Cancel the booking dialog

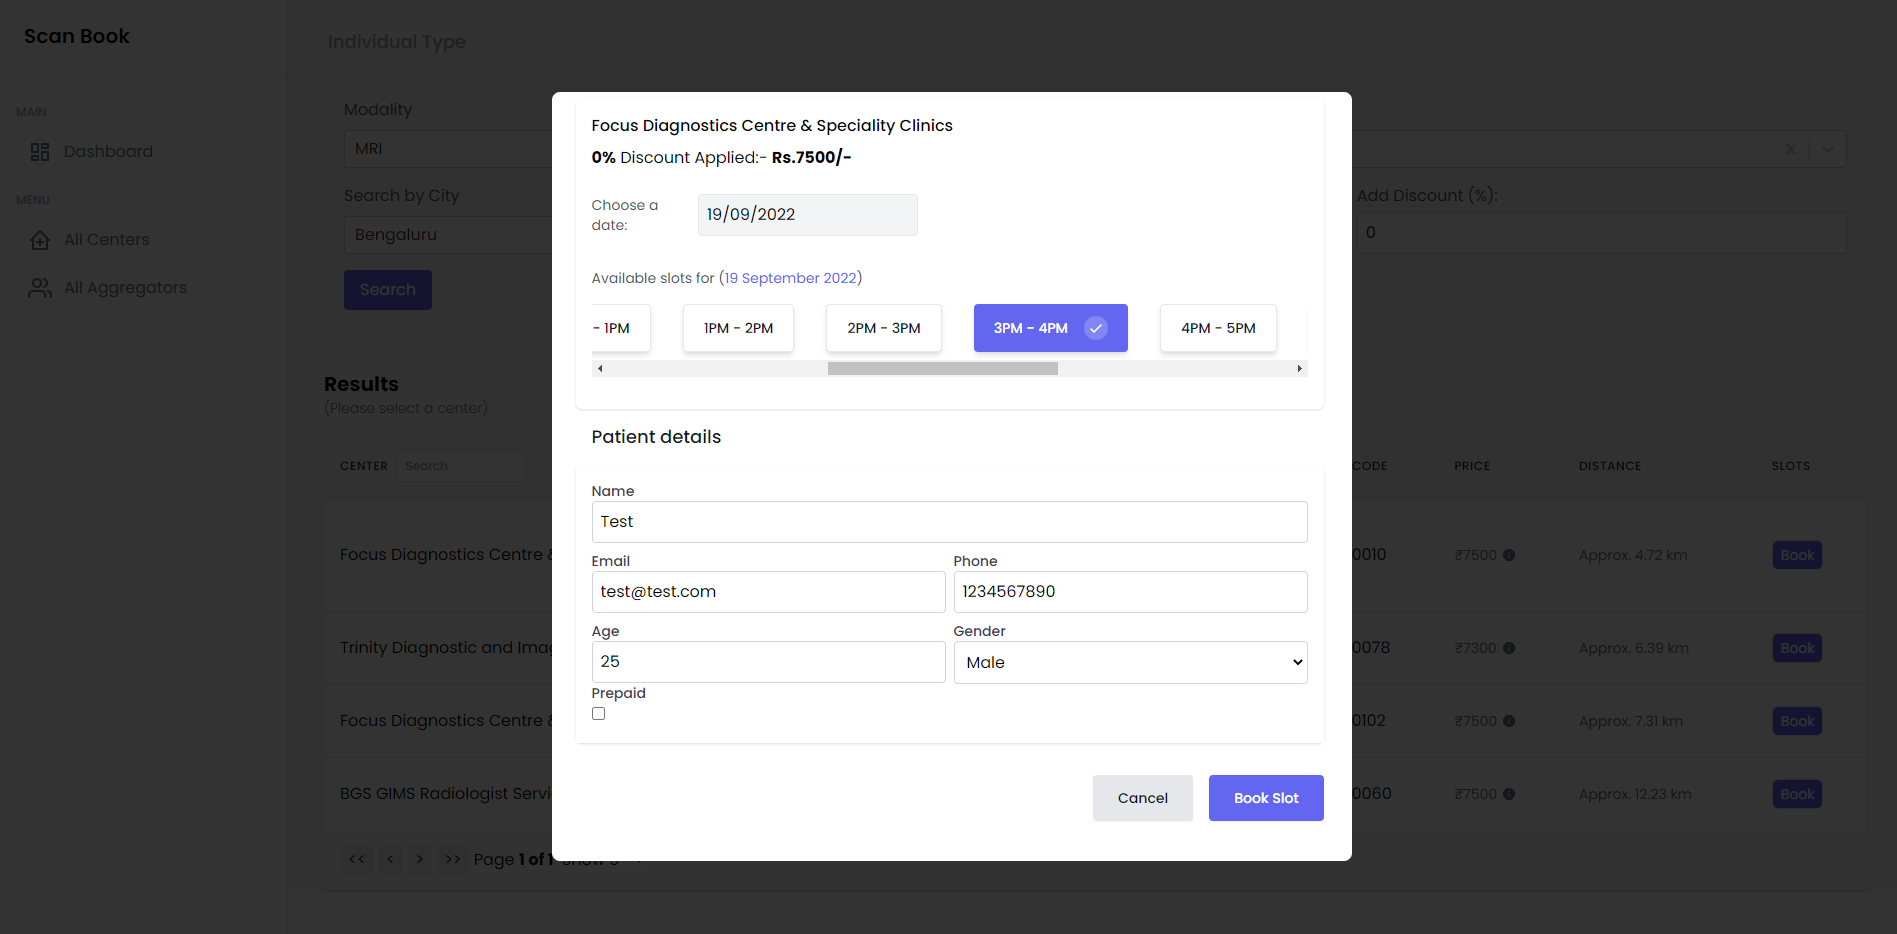[x=1142, y=798]
